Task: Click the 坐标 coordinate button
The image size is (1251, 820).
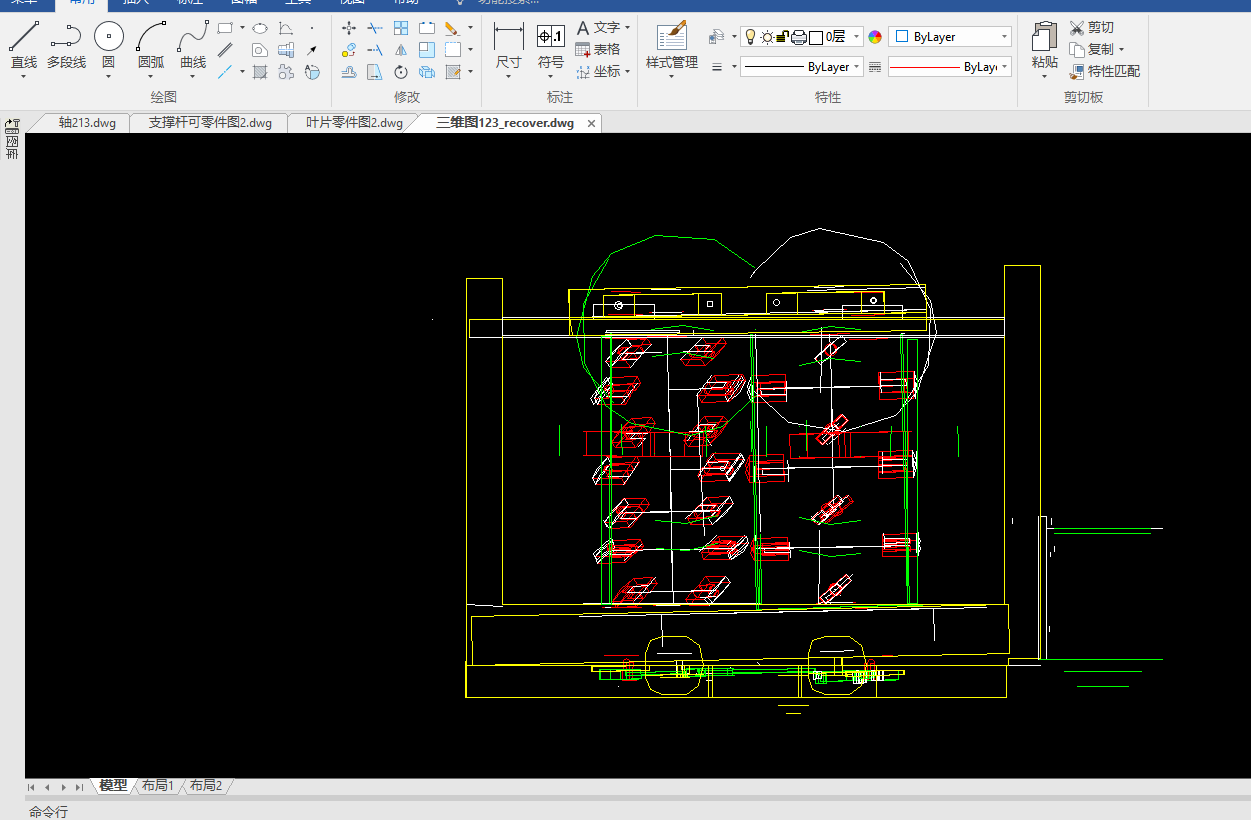Action: tap(597, 71)
